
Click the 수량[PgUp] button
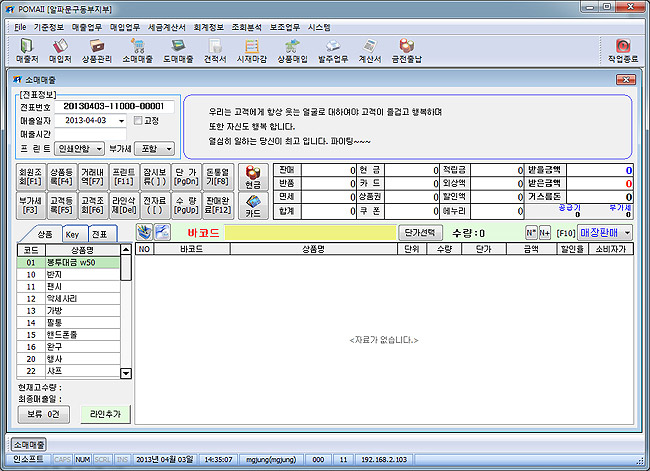point(186,206)
